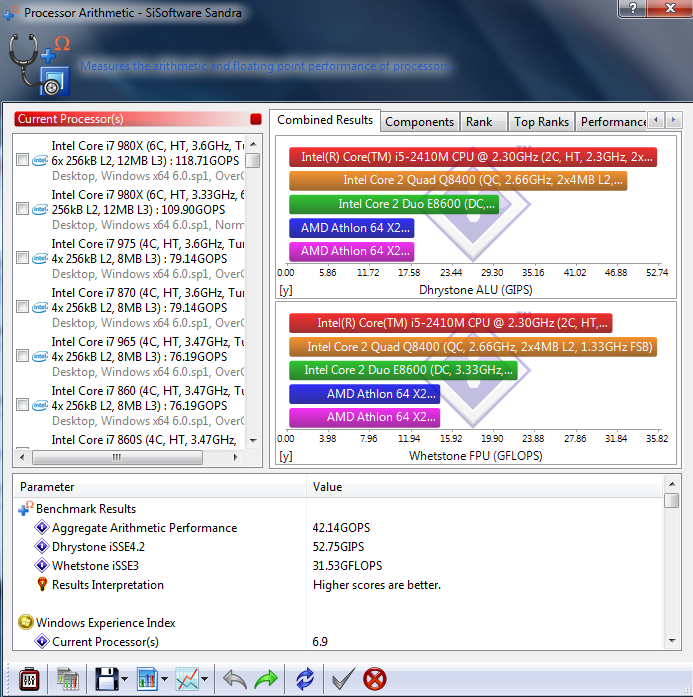This screenshot has height=697, width=693.
Task: Click the processor list horizontal scroll-right arrow
Action: pyautogui.click(x=235, y=457)
